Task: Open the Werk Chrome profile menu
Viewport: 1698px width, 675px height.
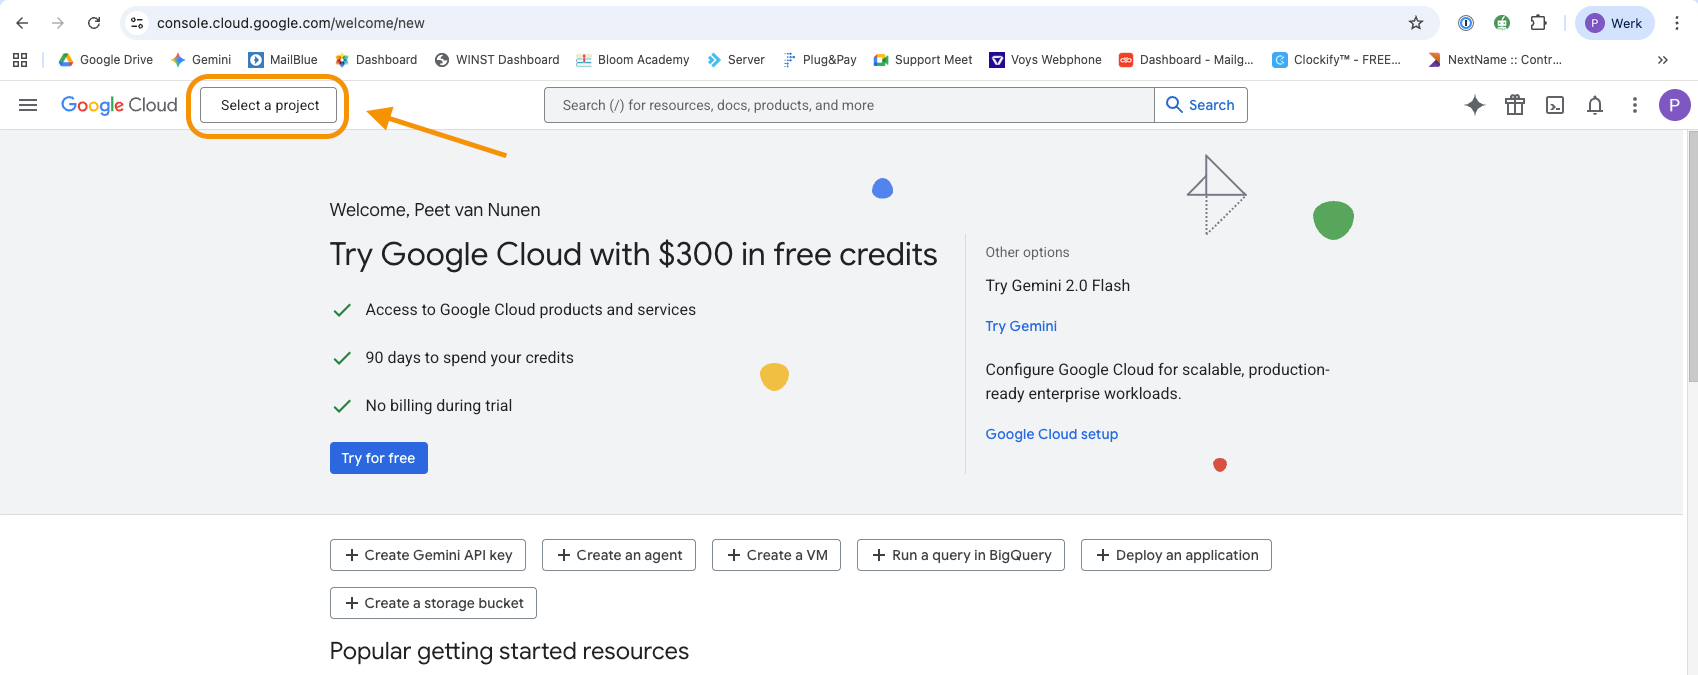Action: click(1614, 23)
